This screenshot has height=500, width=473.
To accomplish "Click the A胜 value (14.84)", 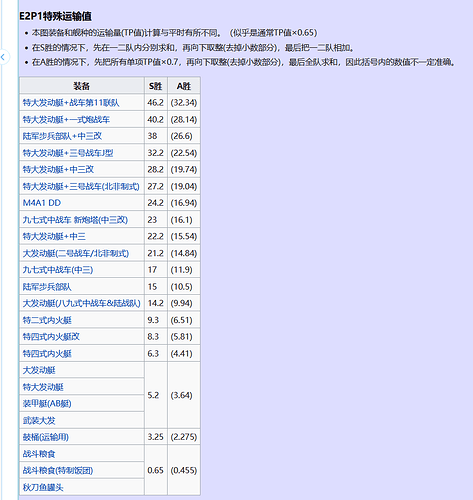I will (x=184, y=253).
